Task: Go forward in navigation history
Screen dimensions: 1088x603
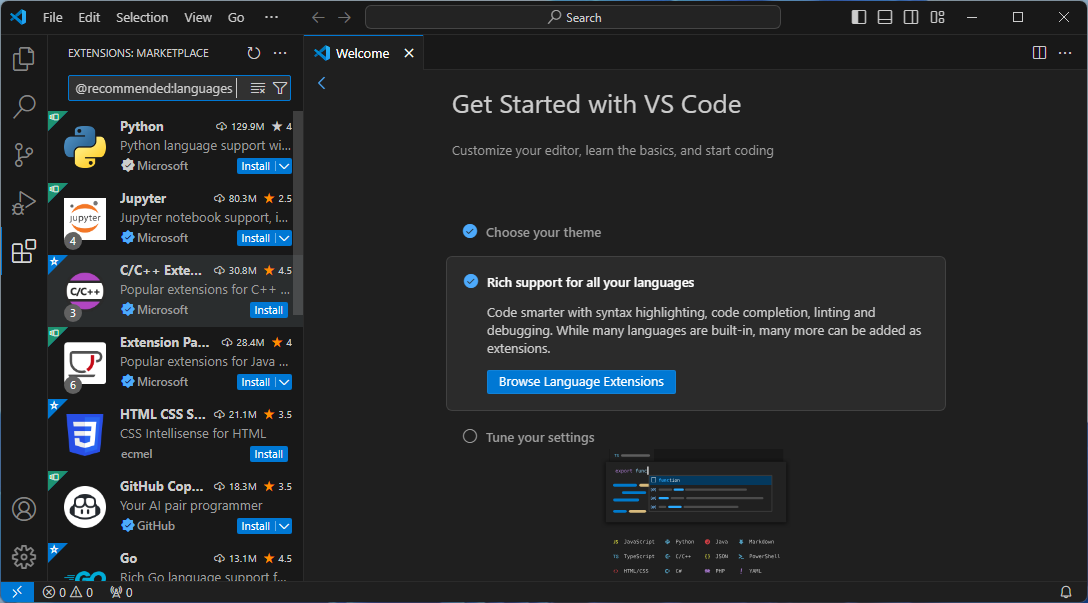Action: (344, 17)
